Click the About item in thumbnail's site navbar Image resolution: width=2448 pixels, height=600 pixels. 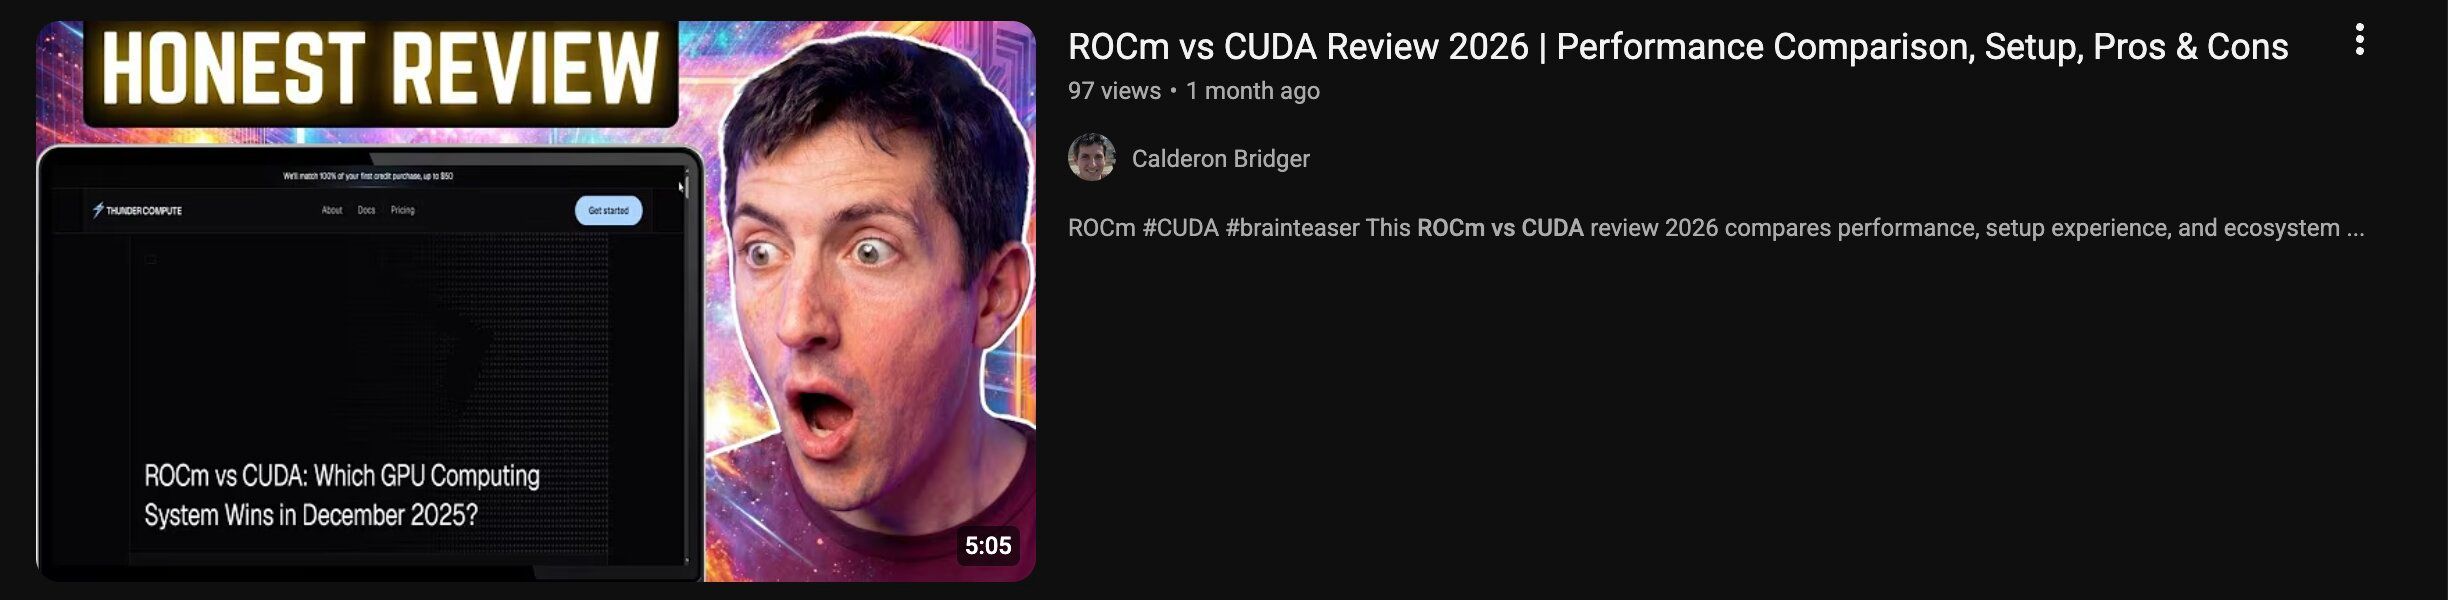pos(332,210)
